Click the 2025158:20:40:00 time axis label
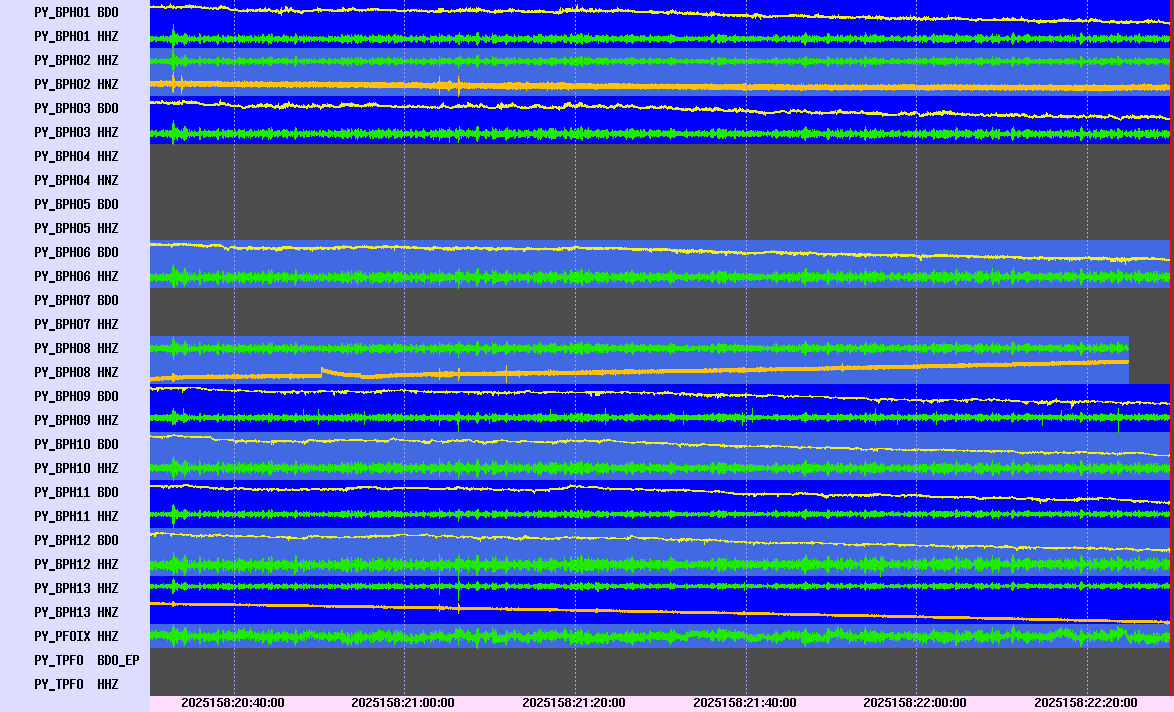The height and width of the screenshot is (712, 1174). (x=233, y=703)
